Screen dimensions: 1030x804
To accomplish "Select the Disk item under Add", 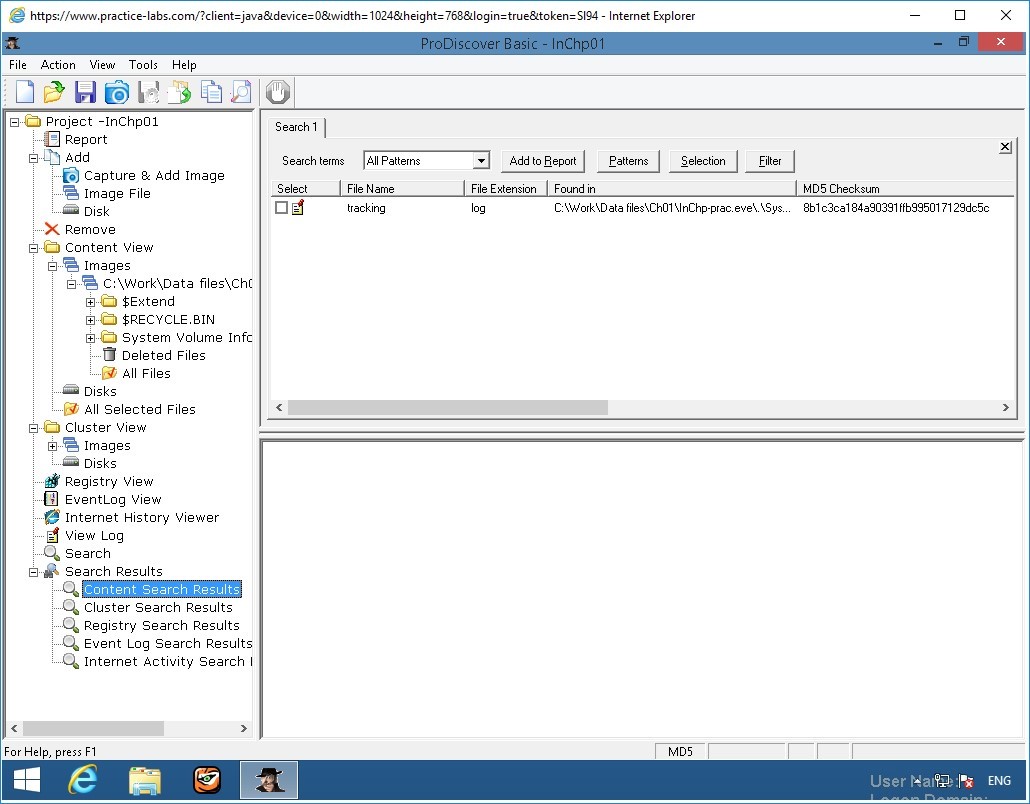I will coord(97,212).
